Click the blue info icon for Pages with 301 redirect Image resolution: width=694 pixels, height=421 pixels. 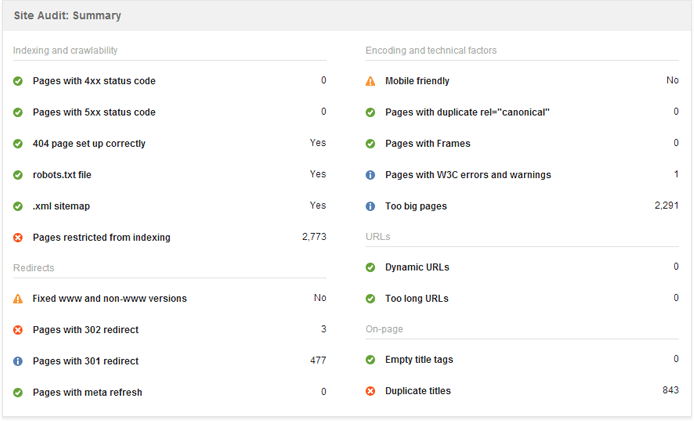click(18, 361)
